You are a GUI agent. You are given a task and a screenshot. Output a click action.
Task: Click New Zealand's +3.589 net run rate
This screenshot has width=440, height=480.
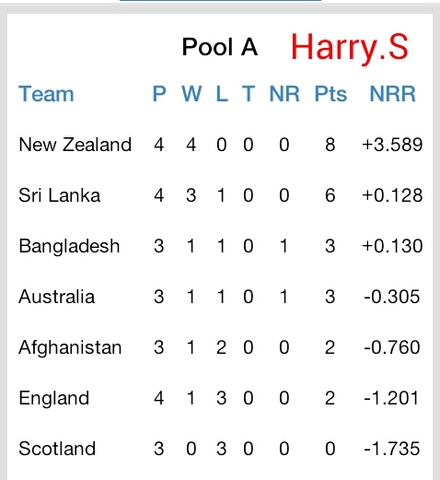(x=392, y=145)
